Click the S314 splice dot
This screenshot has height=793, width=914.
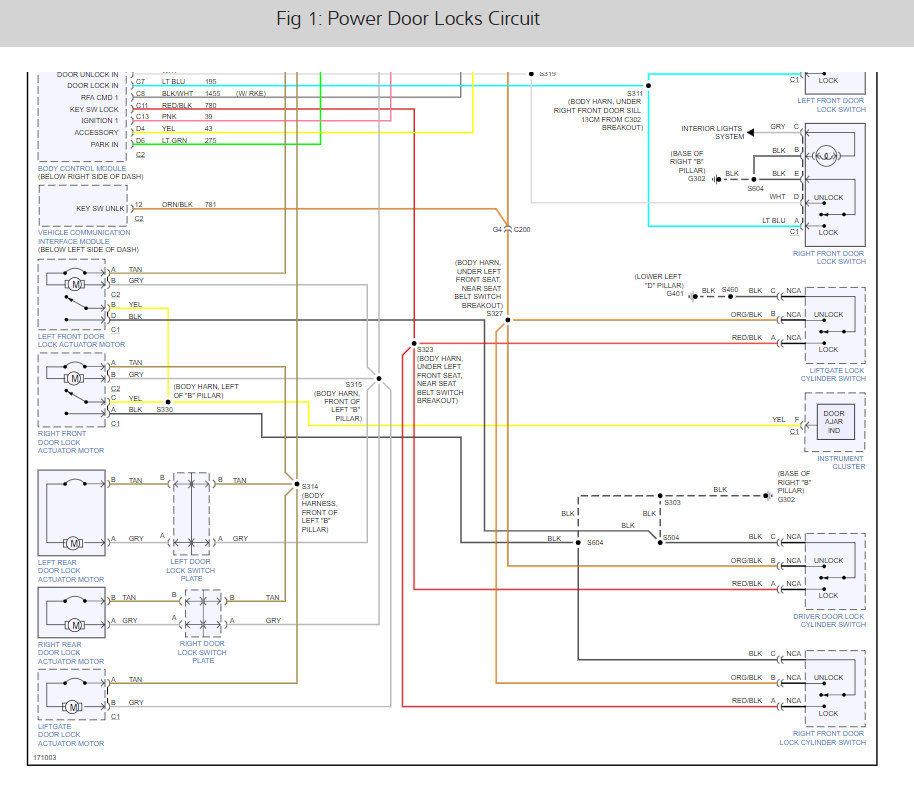pos(297,484)
